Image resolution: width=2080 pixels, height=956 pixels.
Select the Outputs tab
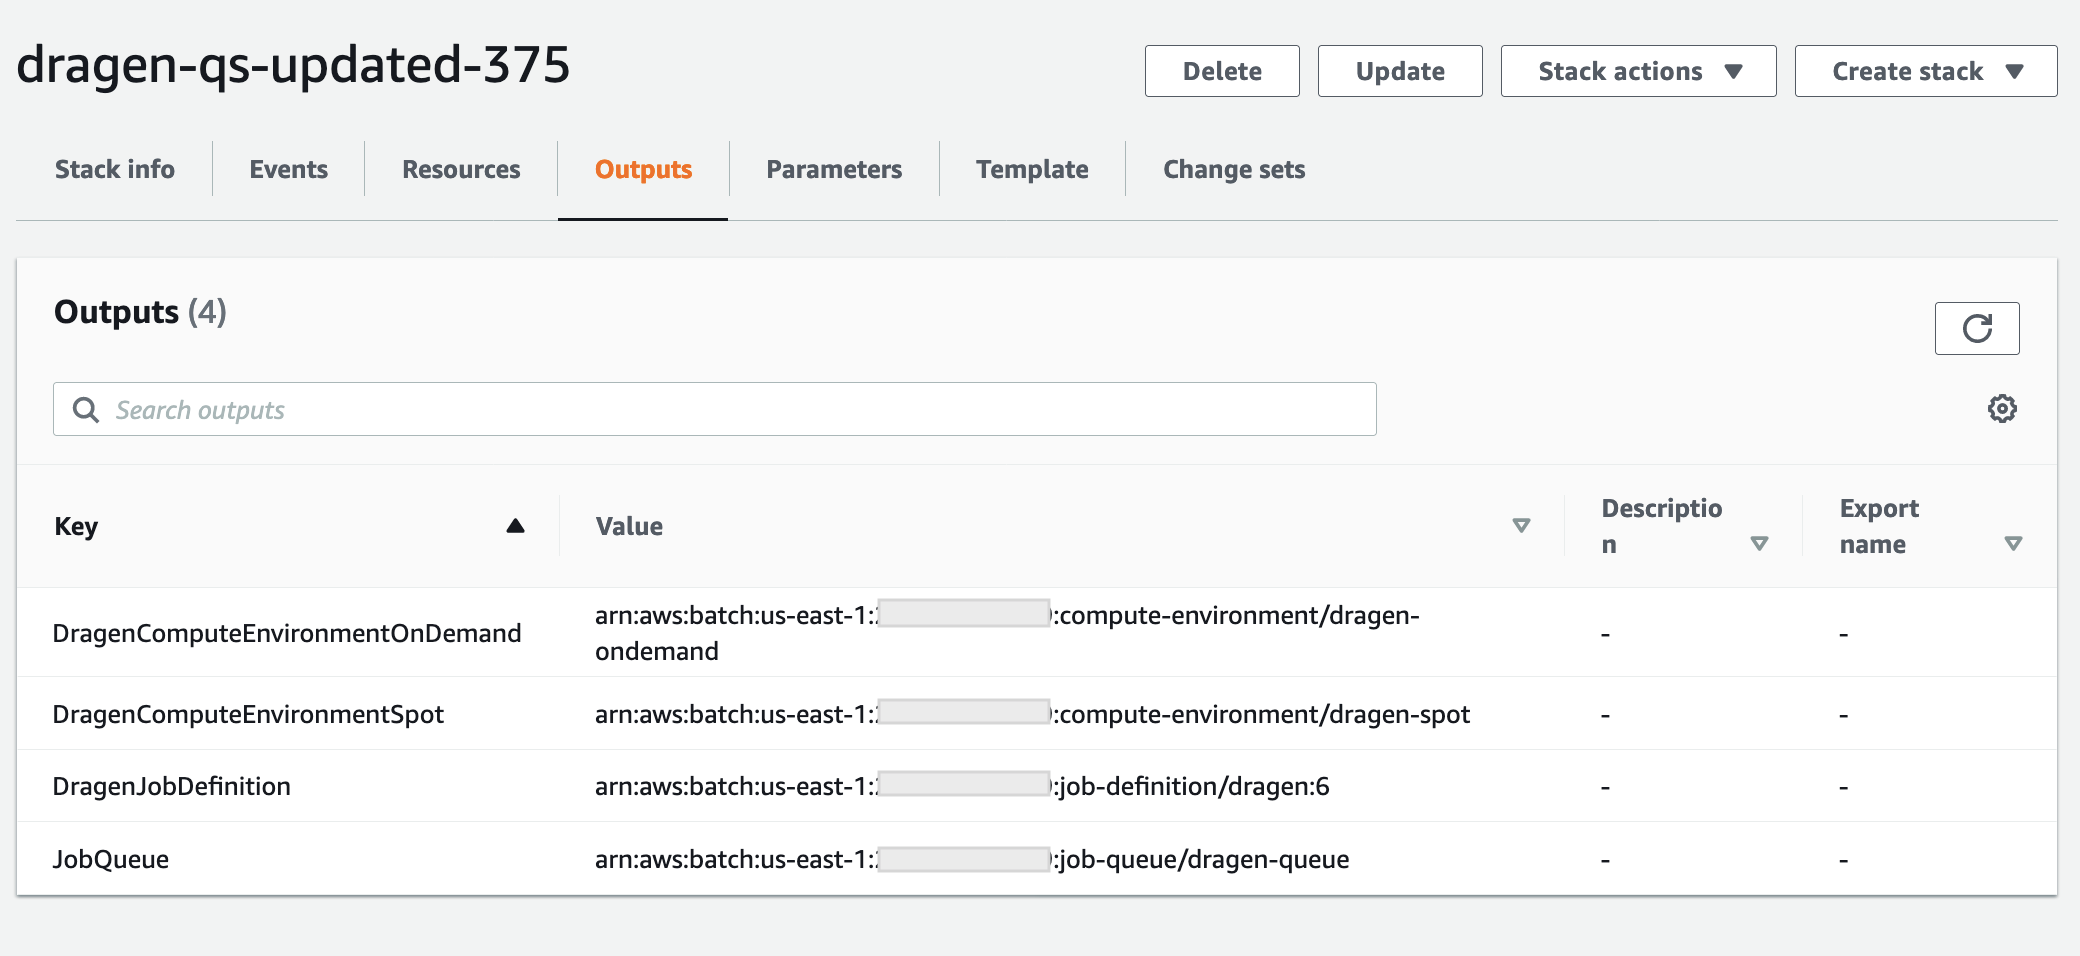click(x=643, y=169)
